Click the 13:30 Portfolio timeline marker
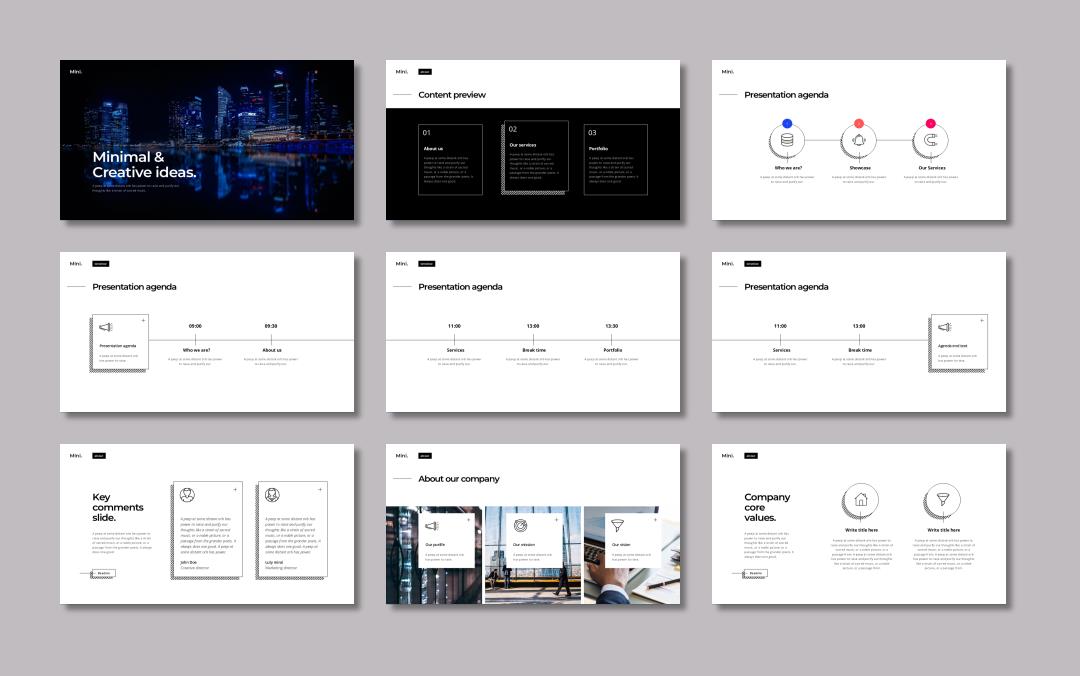The image size is (1080, 676). click(x=611, y=340)
